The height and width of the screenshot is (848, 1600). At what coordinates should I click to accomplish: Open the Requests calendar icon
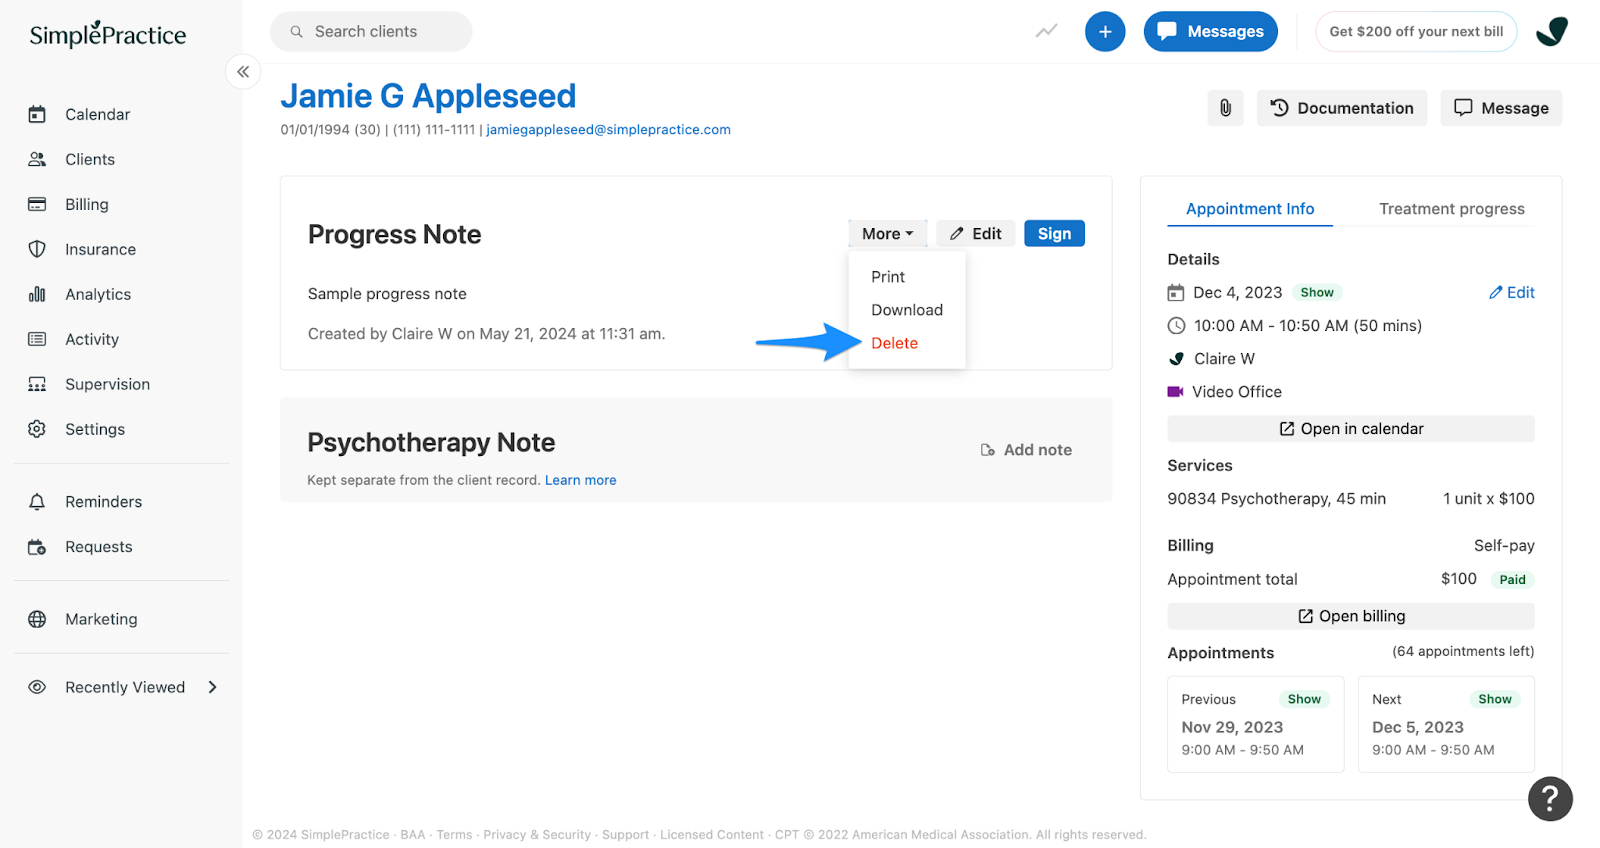click(37, 547)
